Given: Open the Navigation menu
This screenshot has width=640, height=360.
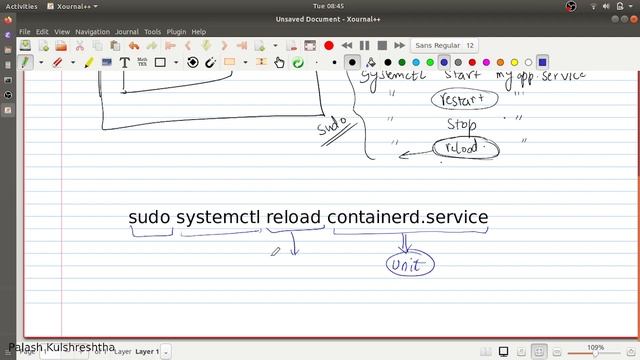Looking at the screenshot, I should click(x=93, y=32).
